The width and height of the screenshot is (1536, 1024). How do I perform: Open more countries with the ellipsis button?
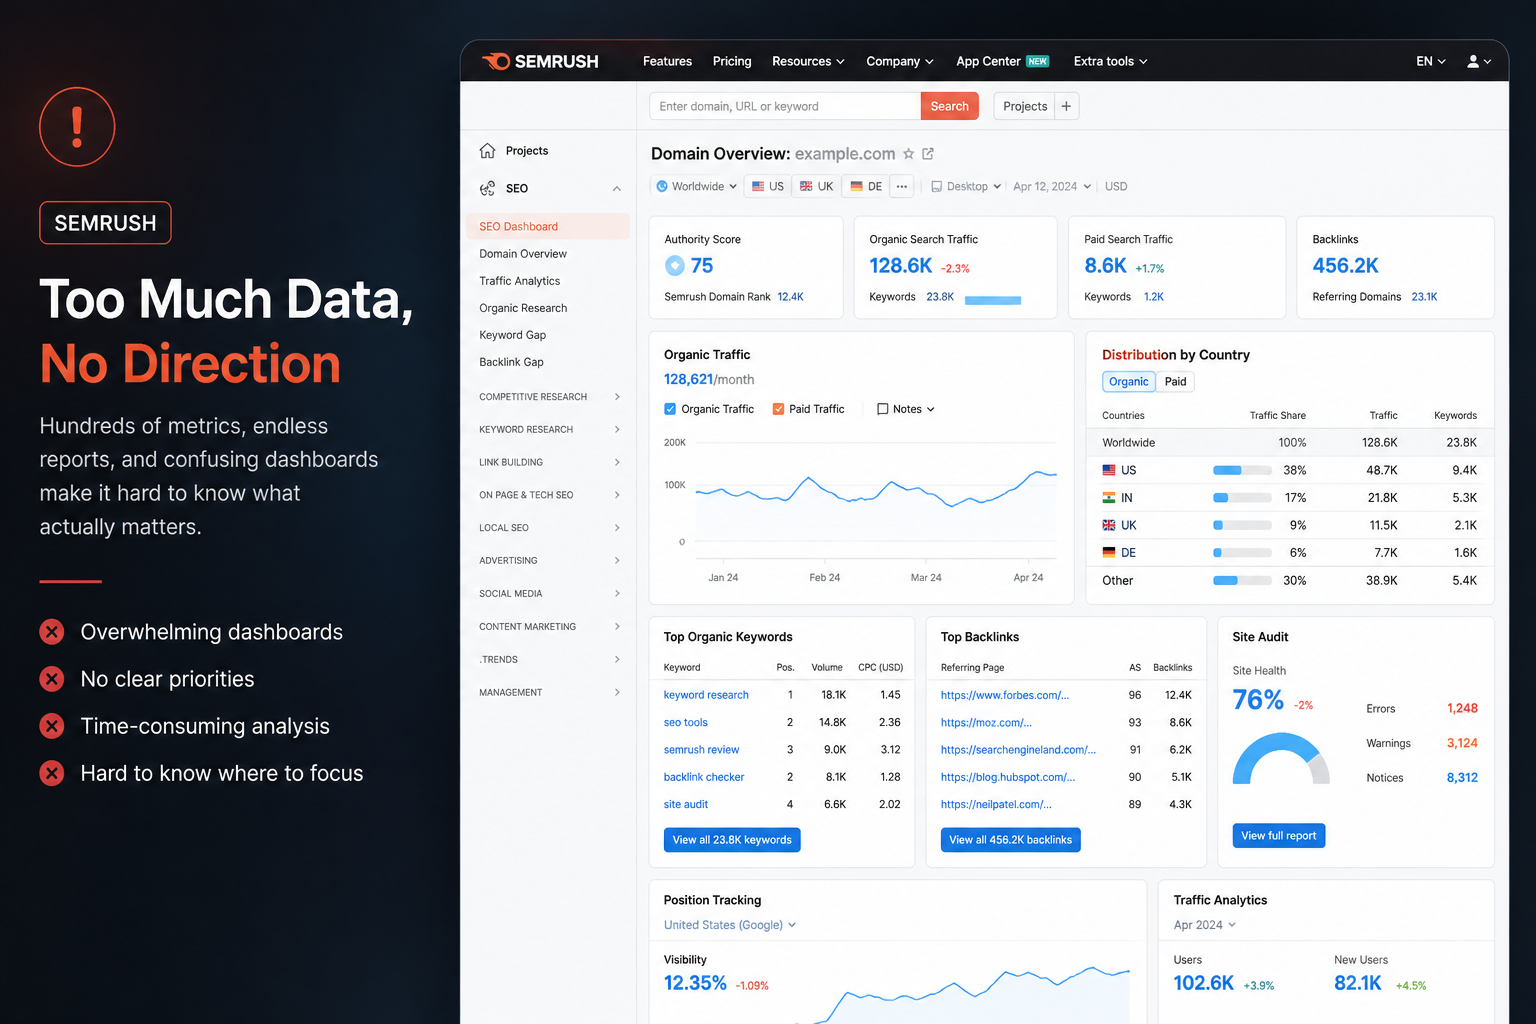[902, 186]
